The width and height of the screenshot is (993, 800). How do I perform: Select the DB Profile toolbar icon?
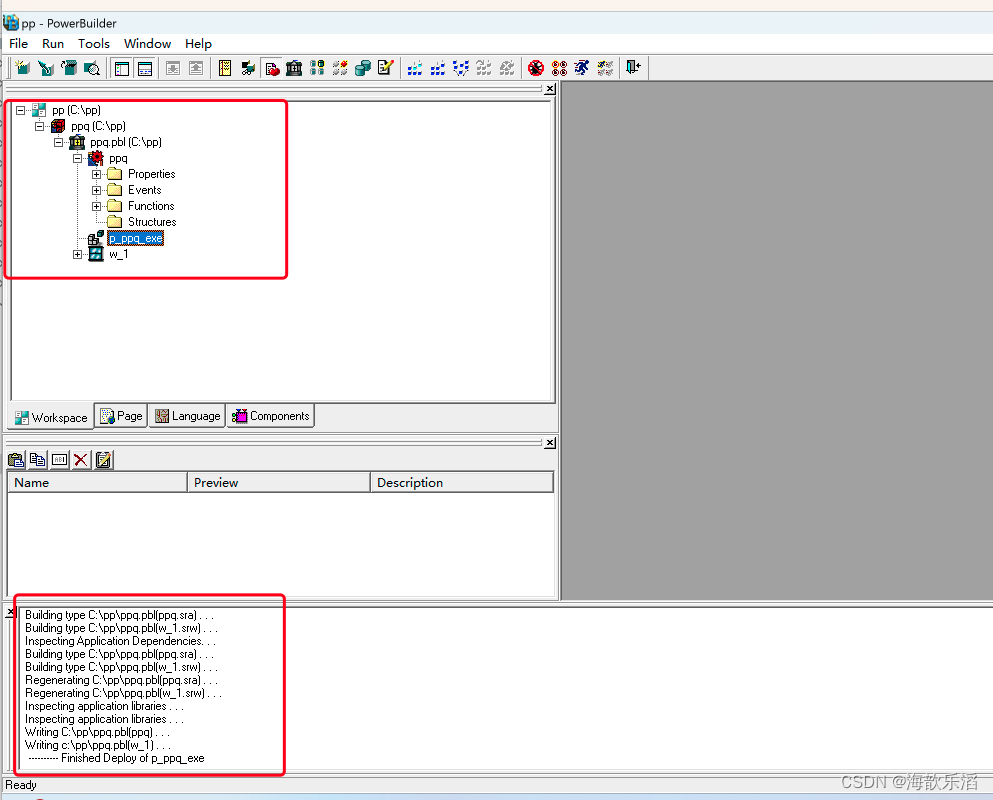tap(317, 68)
